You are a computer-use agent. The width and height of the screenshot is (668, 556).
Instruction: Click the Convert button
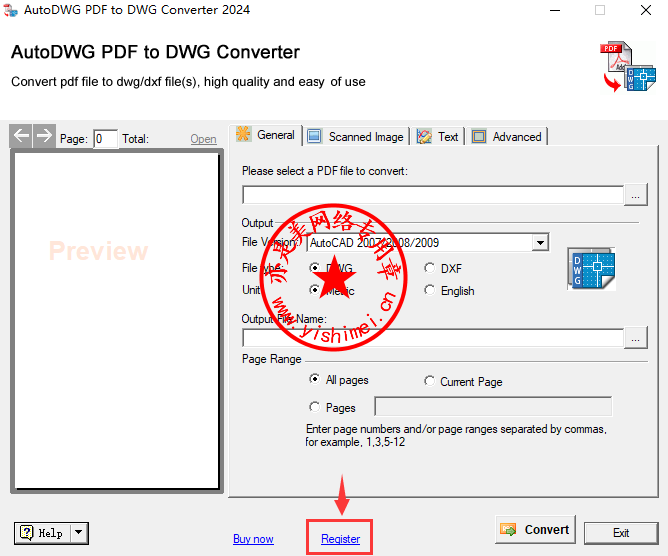coord(535,530)
